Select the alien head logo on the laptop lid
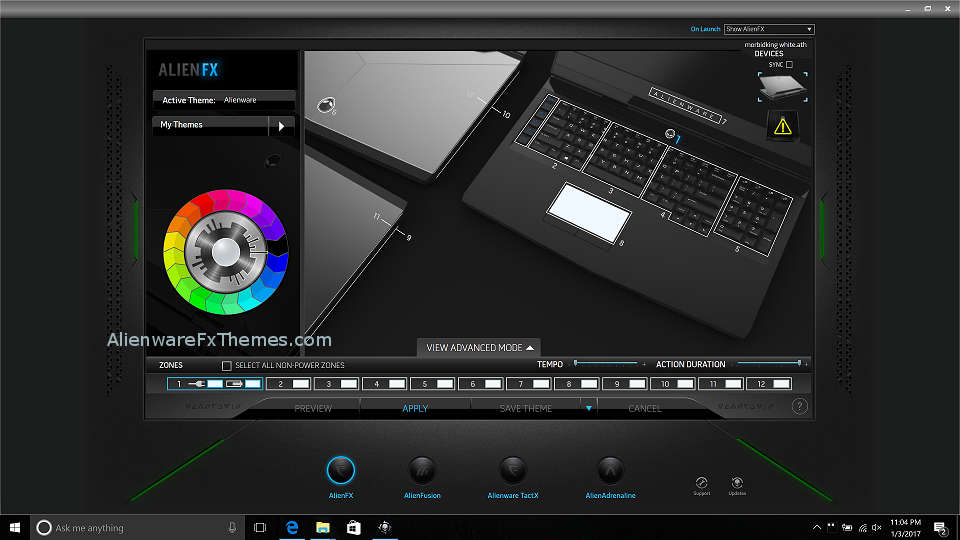The height and width of the screenshot is (540, 960). 326,105
